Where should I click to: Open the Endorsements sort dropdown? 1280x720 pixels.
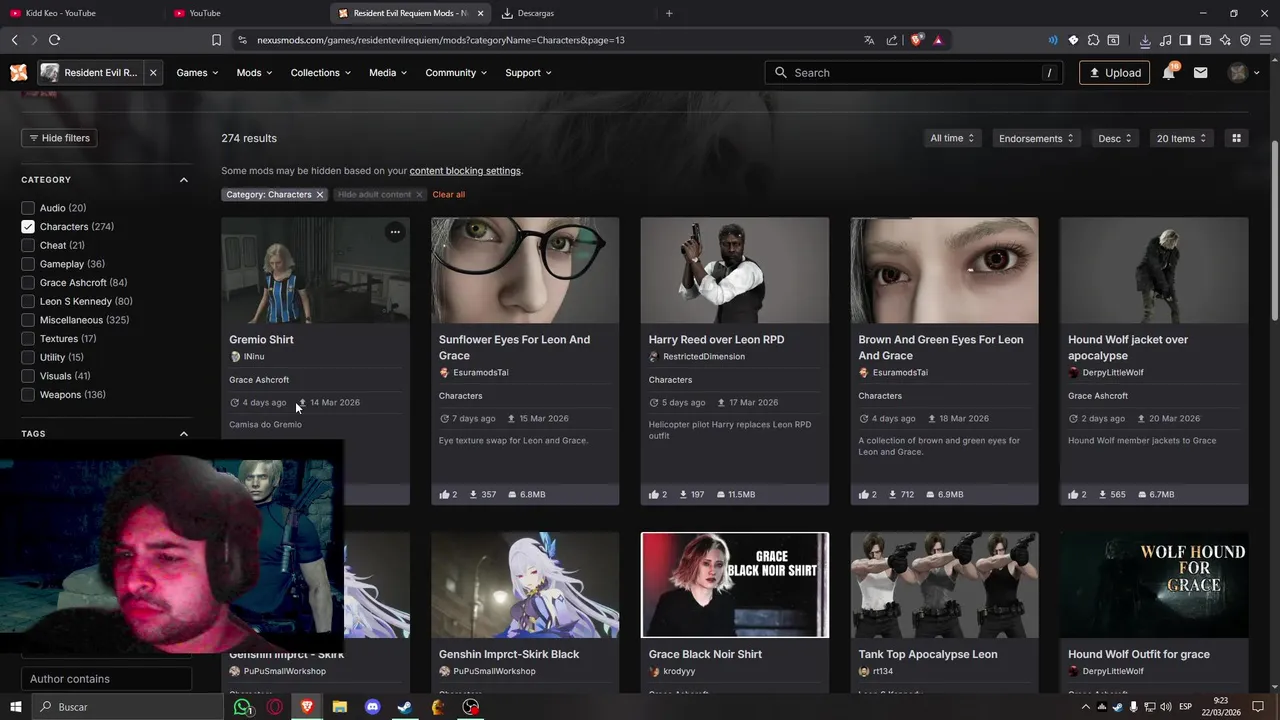click(1035, 138)
